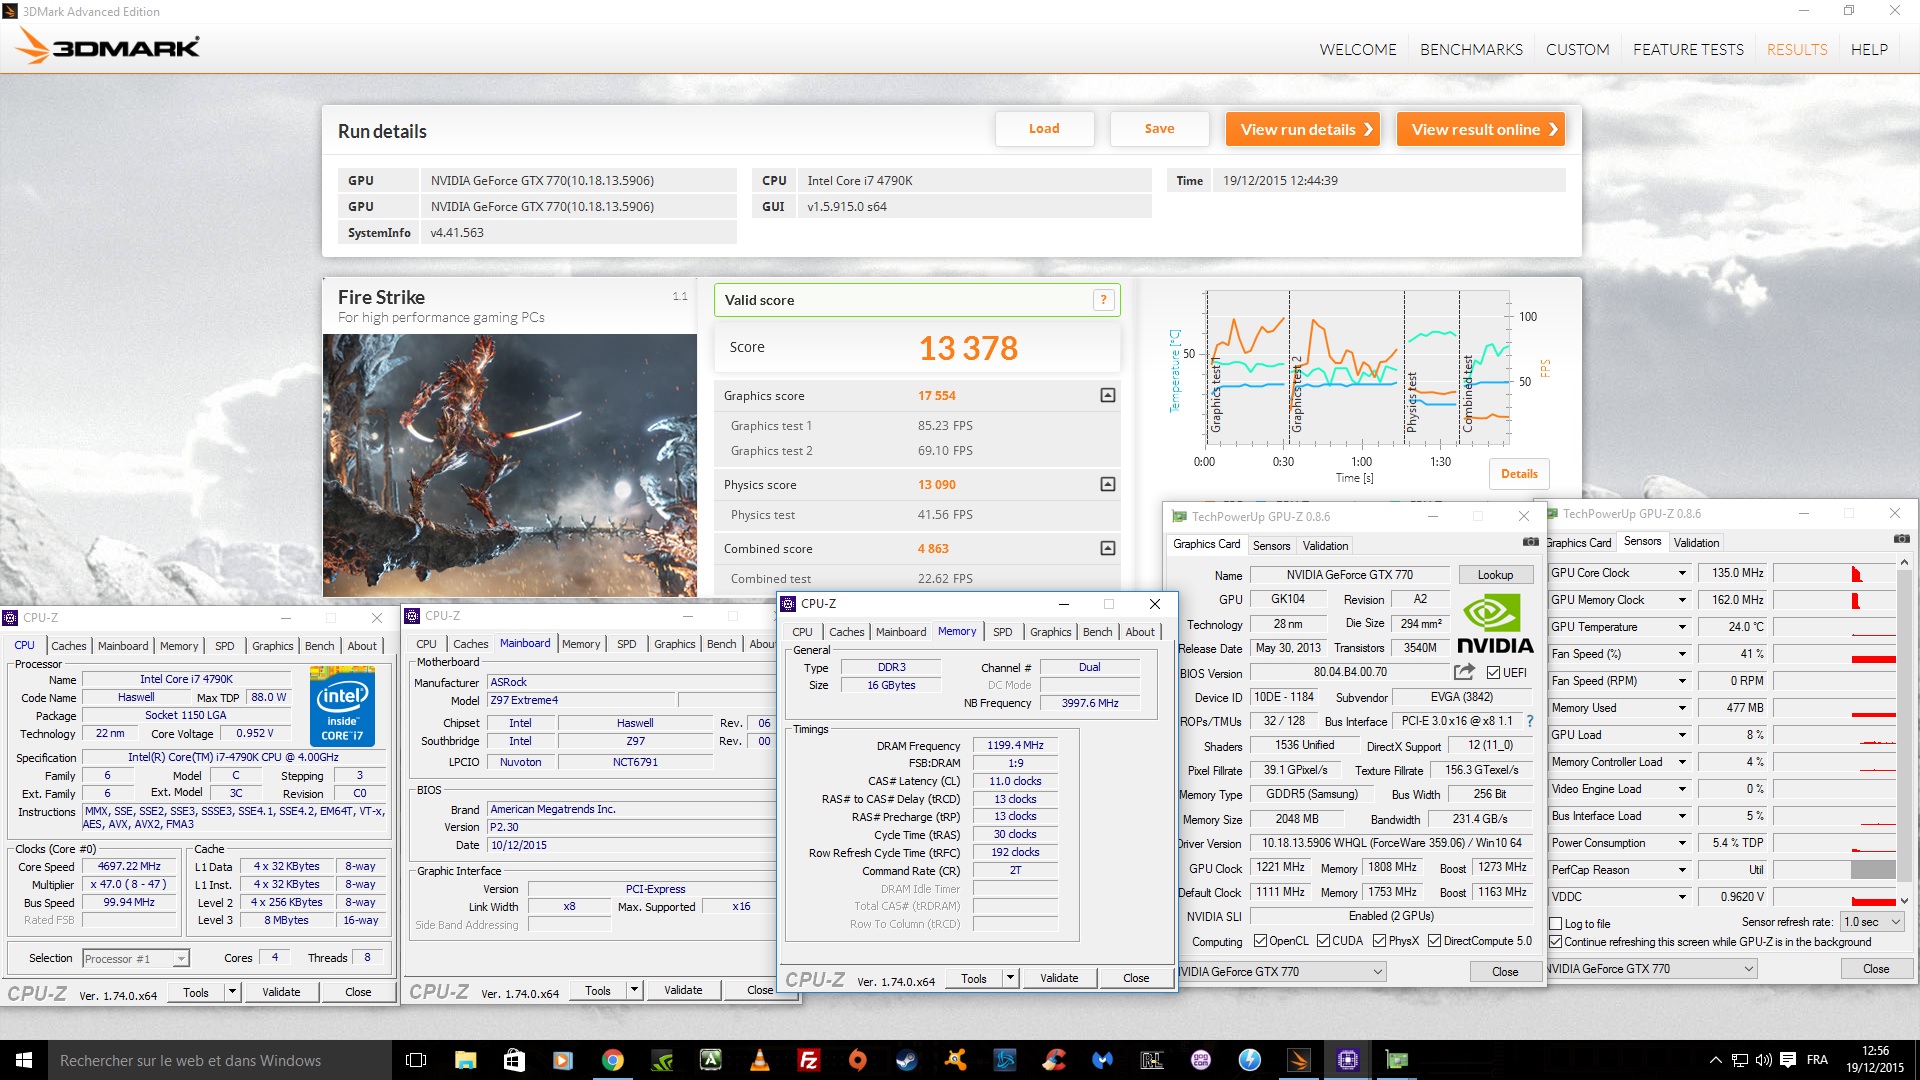Open Malwarebytes from the taskbar
The width and height of the screenshot is (1920, 1080).
point(1102,1060)
